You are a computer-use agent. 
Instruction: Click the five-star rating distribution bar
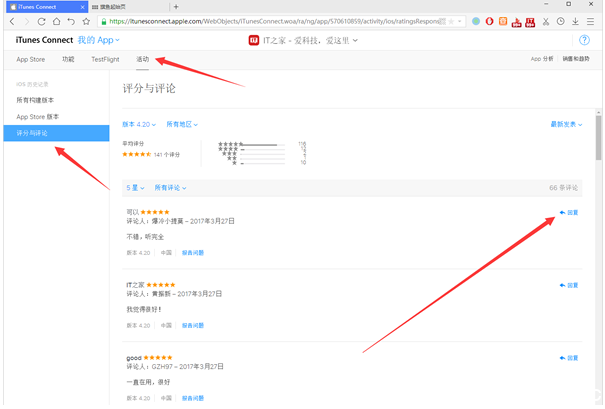pos(262,145)
